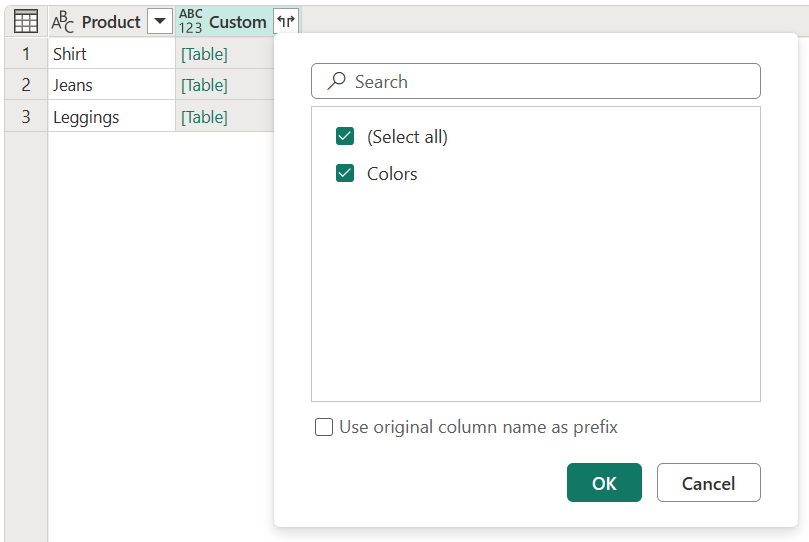
Task: Click the ABC123 data type icon for Custom
Action: 190,21
